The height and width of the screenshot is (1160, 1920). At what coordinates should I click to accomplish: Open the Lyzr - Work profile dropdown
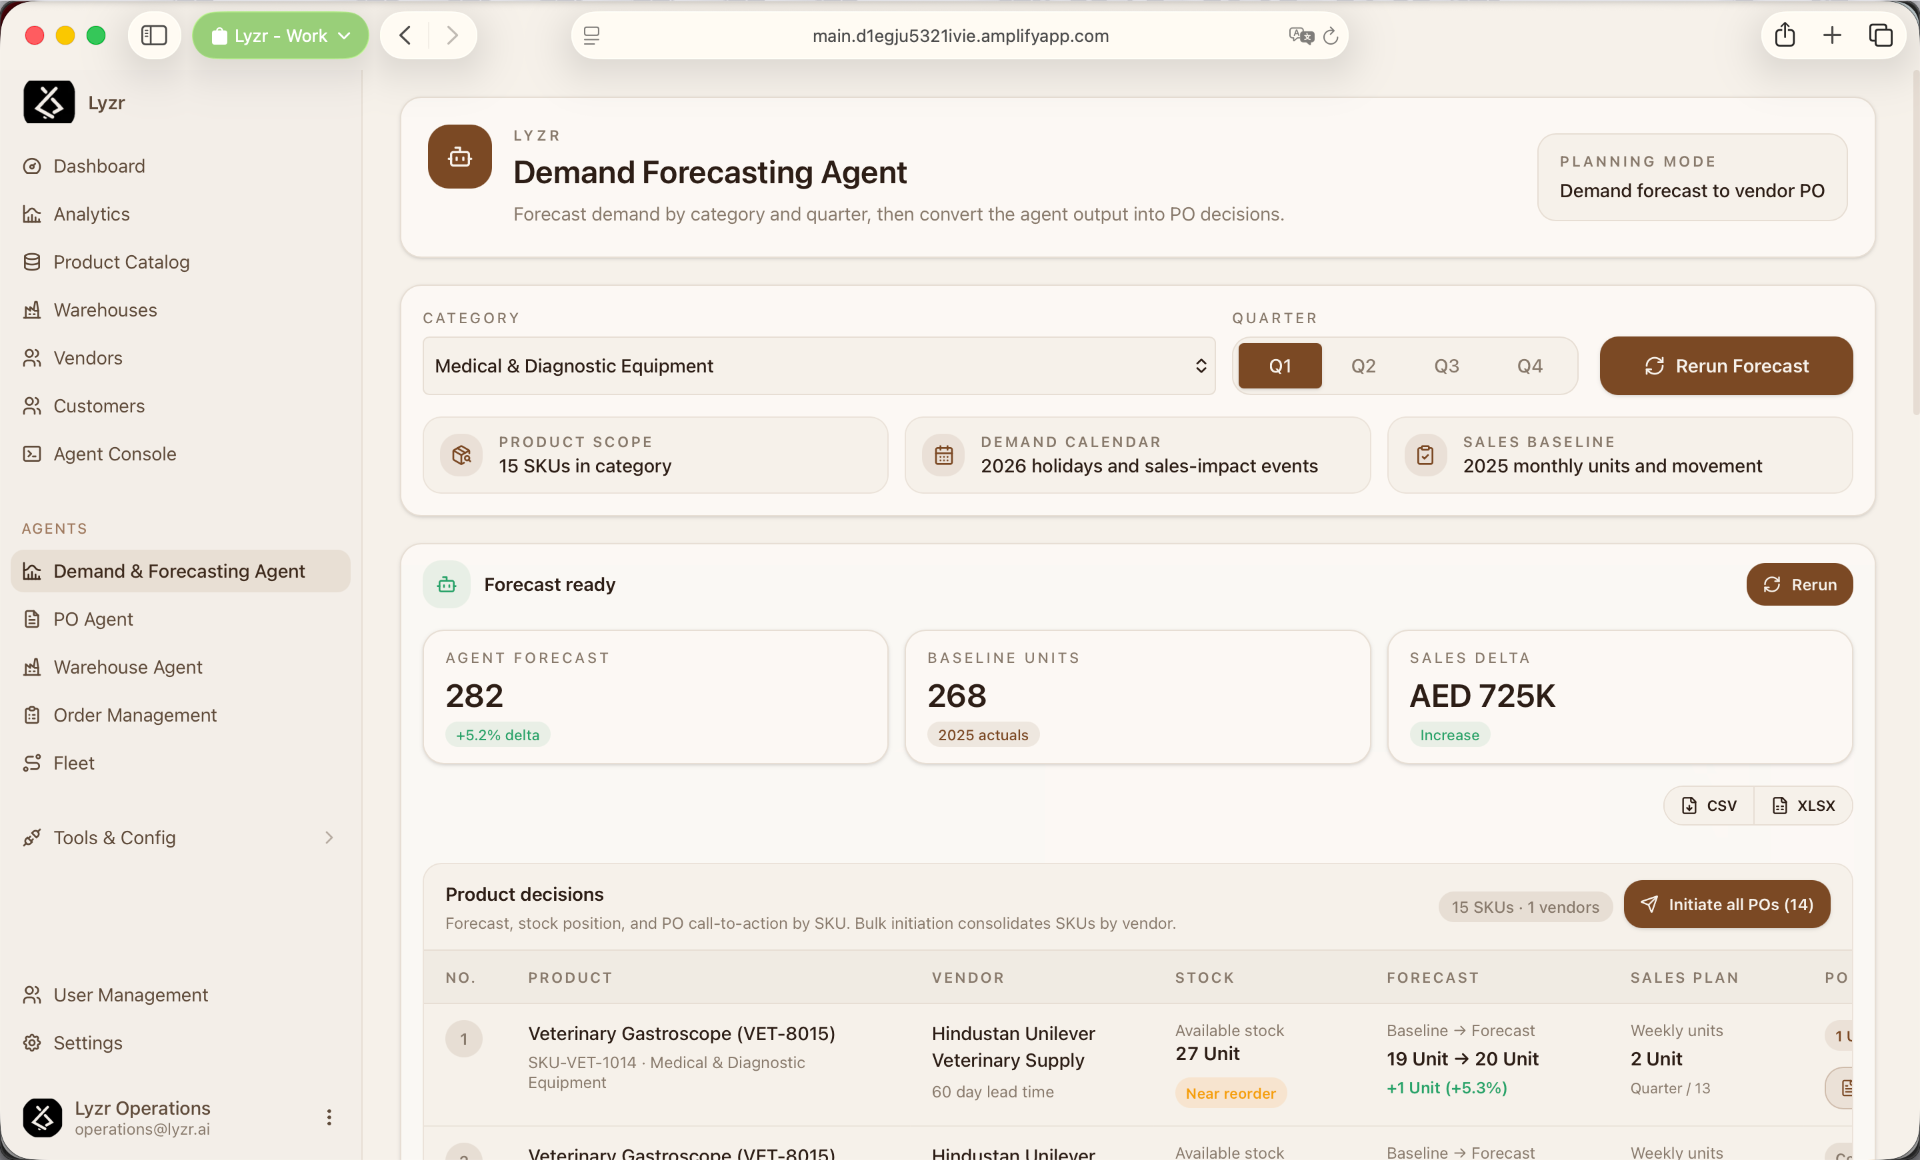280,36
